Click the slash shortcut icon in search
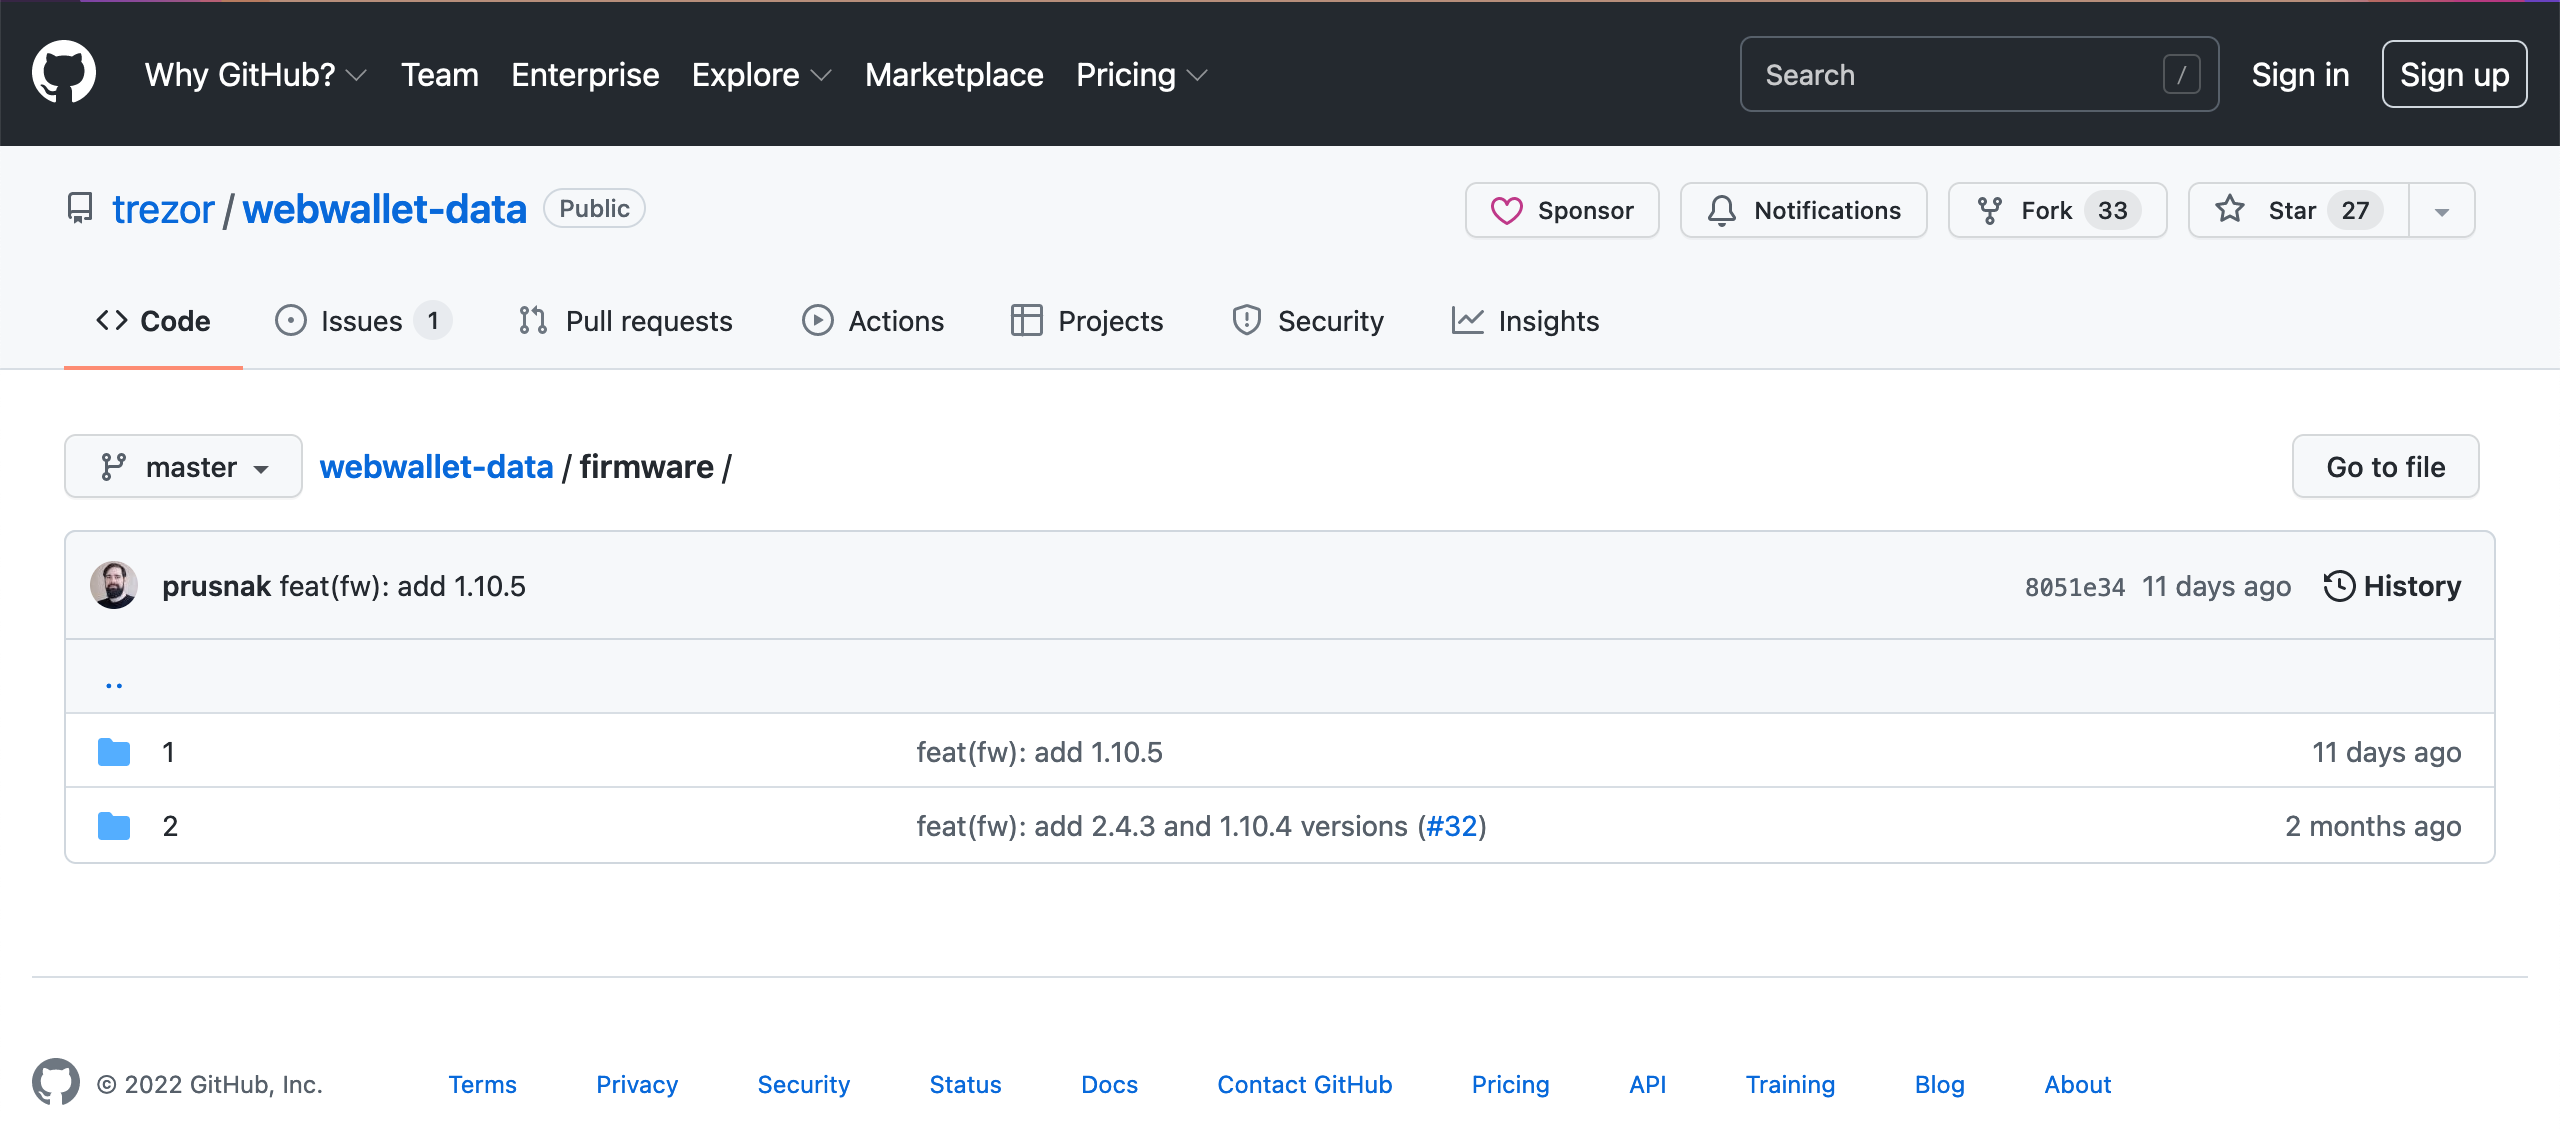 click(2182, 74)
